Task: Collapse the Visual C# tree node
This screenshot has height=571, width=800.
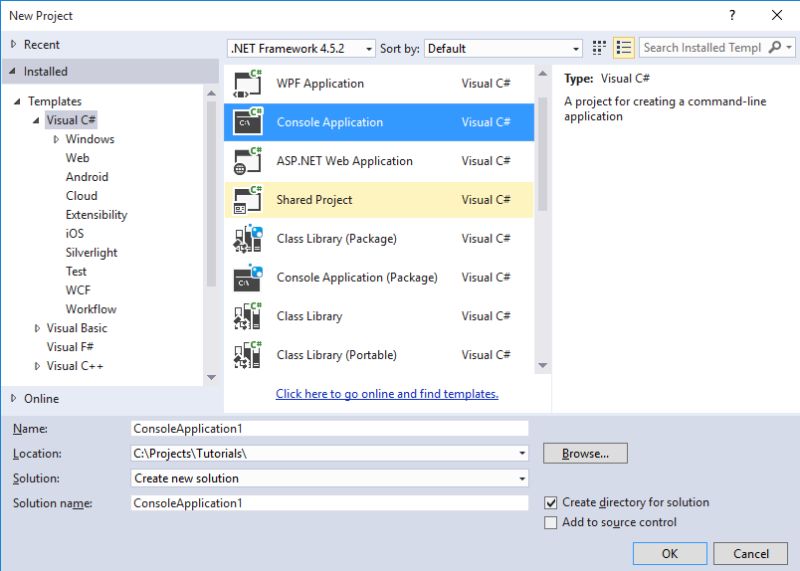Action: point(36,120)
